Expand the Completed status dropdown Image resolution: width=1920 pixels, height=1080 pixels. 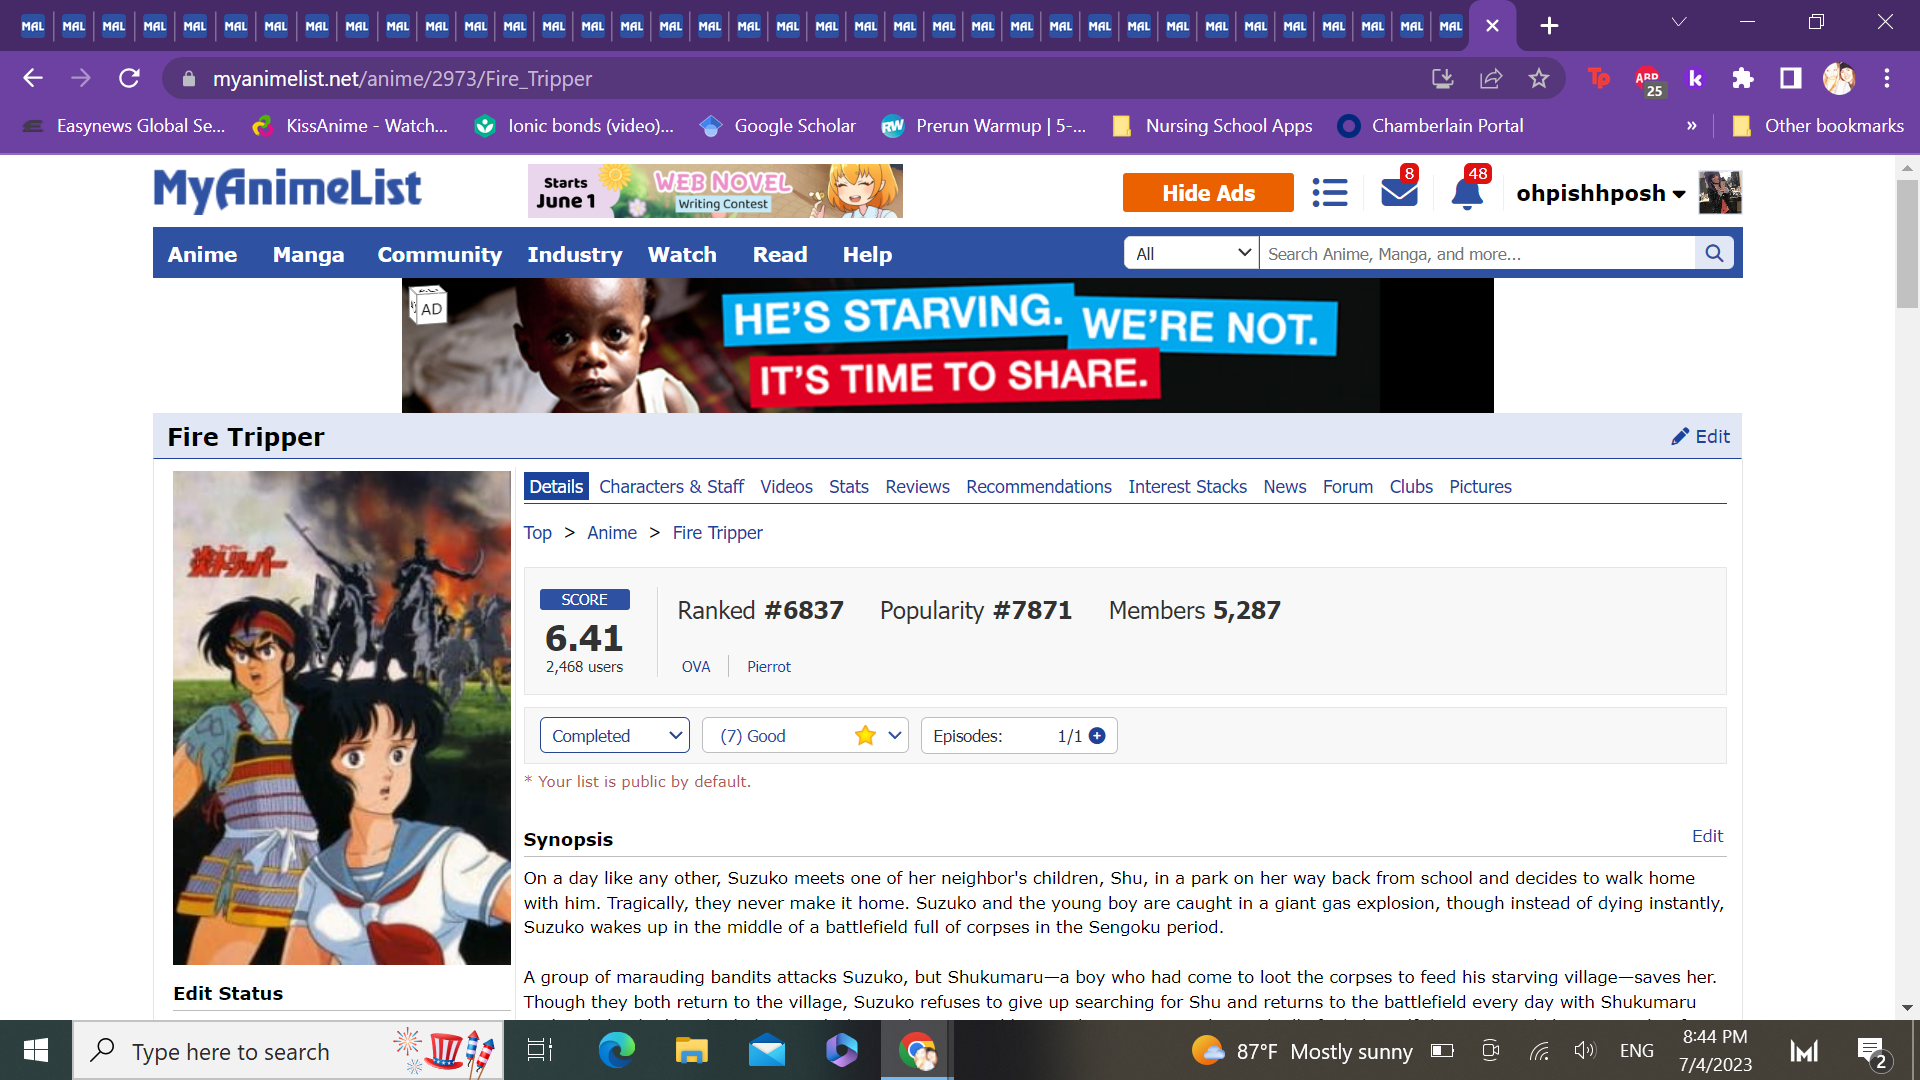point(614,736)
